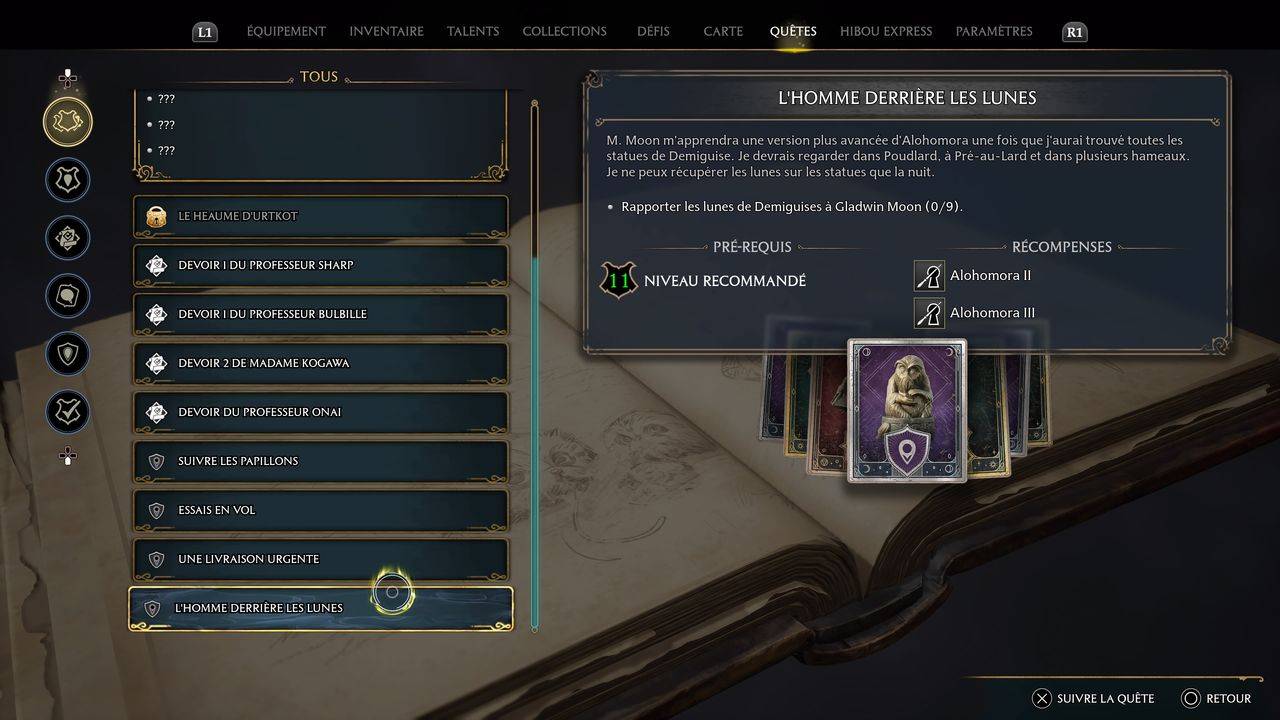The height and width of the screenshot is (720, 1280).
Task: Select the Une livraison urgente quest
Action: (320, 559)
